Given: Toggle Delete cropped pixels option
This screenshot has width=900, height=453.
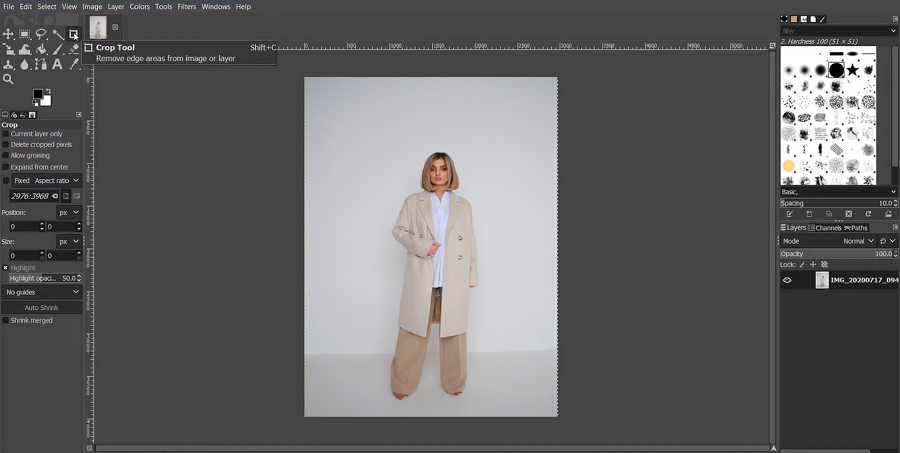Looking at the screenshot, I should pyautogui.click(x=6, y=144).
